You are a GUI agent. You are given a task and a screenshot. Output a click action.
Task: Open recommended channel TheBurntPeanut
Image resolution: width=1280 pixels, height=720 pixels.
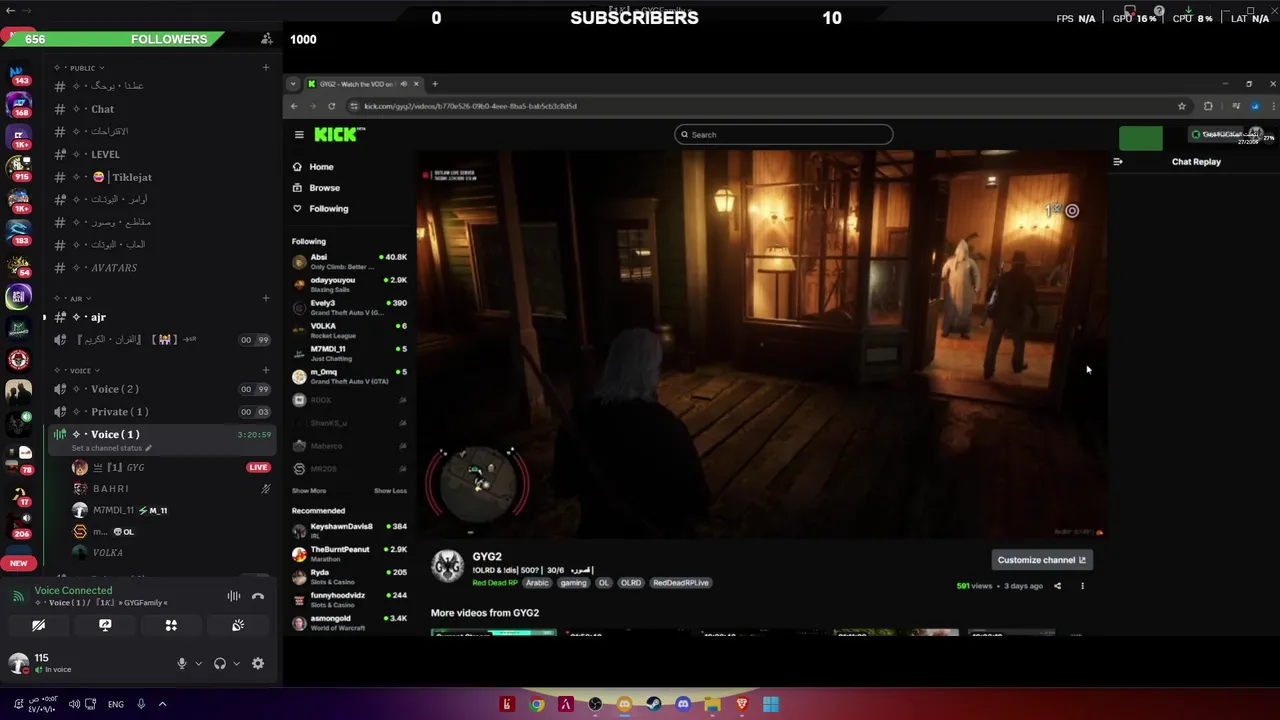[x=349, y=554]
